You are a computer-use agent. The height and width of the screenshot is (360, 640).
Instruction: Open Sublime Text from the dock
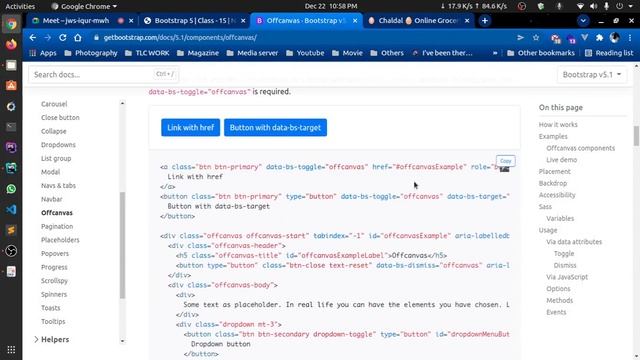(11, 230)
